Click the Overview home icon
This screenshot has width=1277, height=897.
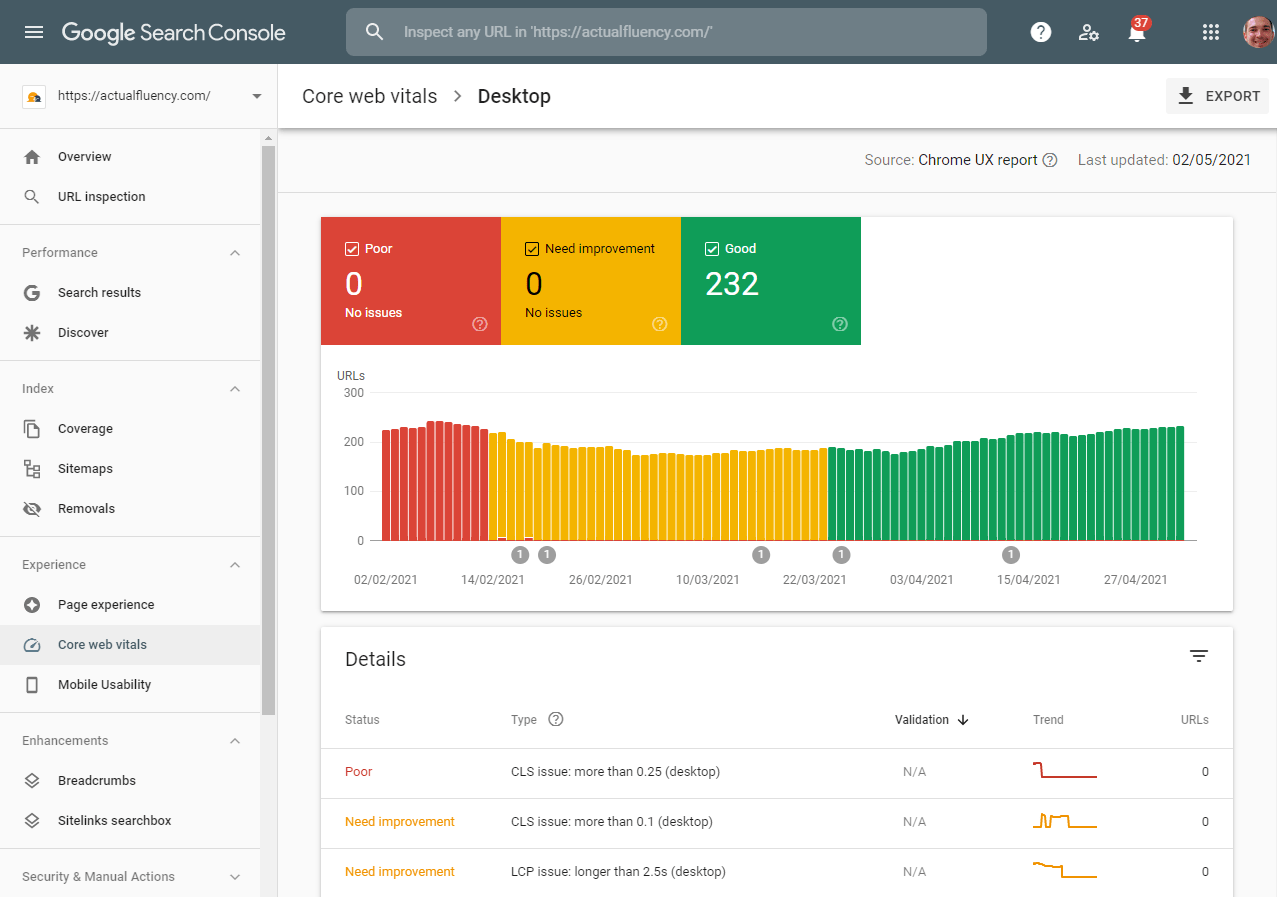pos(32,157)
